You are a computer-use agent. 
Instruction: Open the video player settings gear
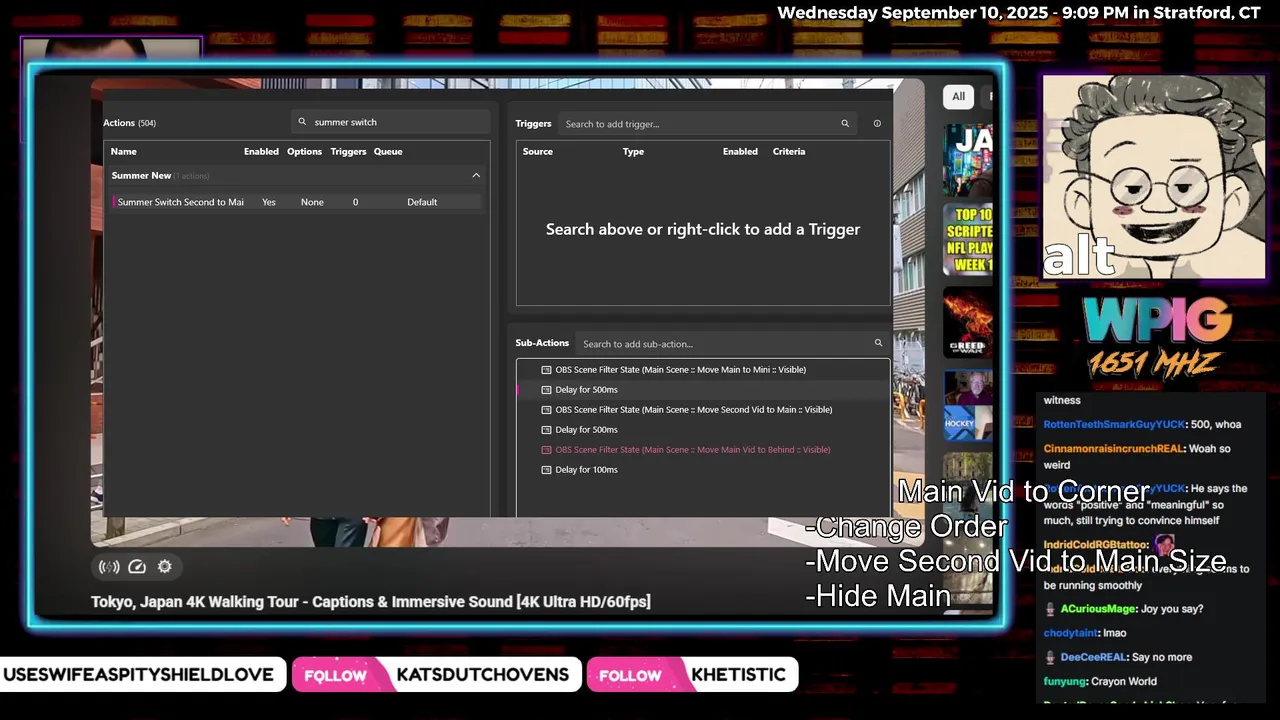point(165,567)
